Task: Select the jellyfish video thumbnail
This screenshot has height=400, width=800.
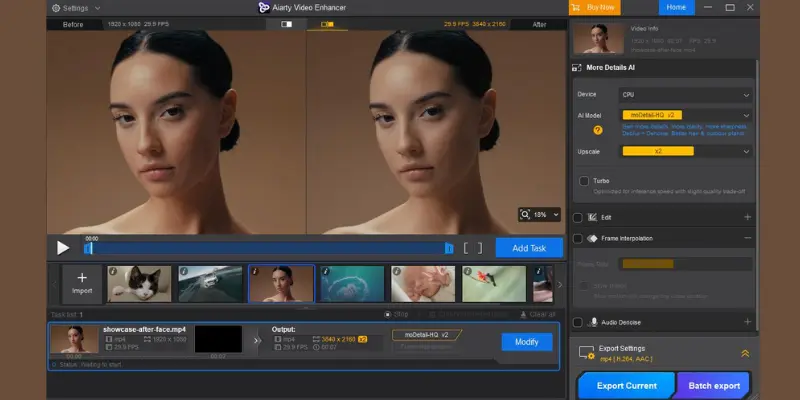Action: pyautogui.click(x=352, y=284)
